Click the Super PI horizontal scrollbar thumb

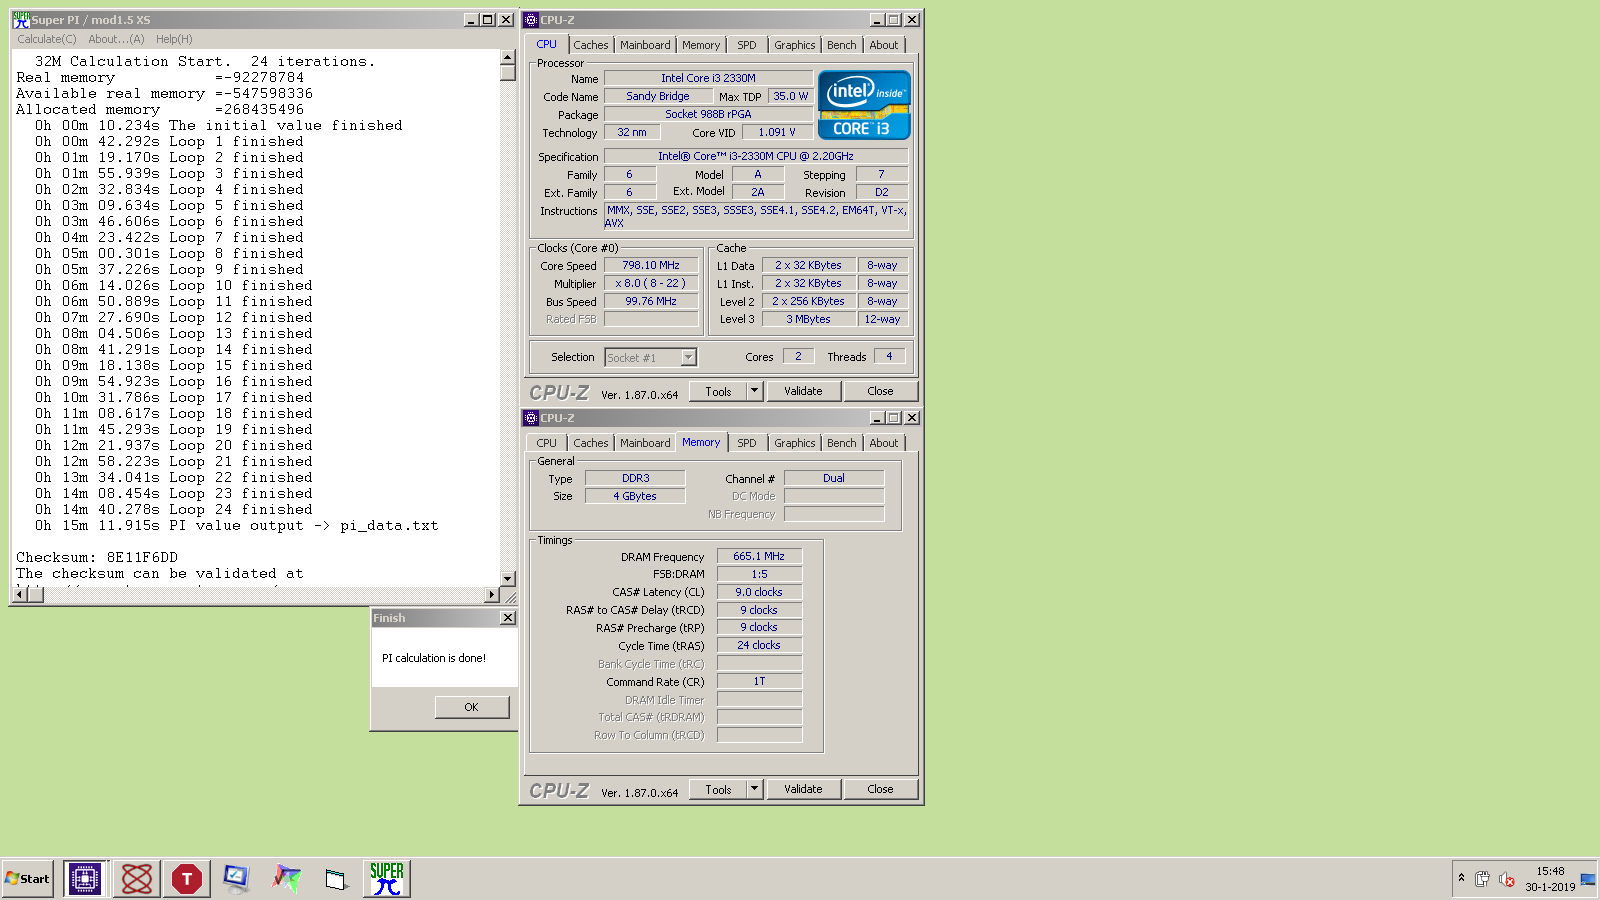click(x=35, y=595)
